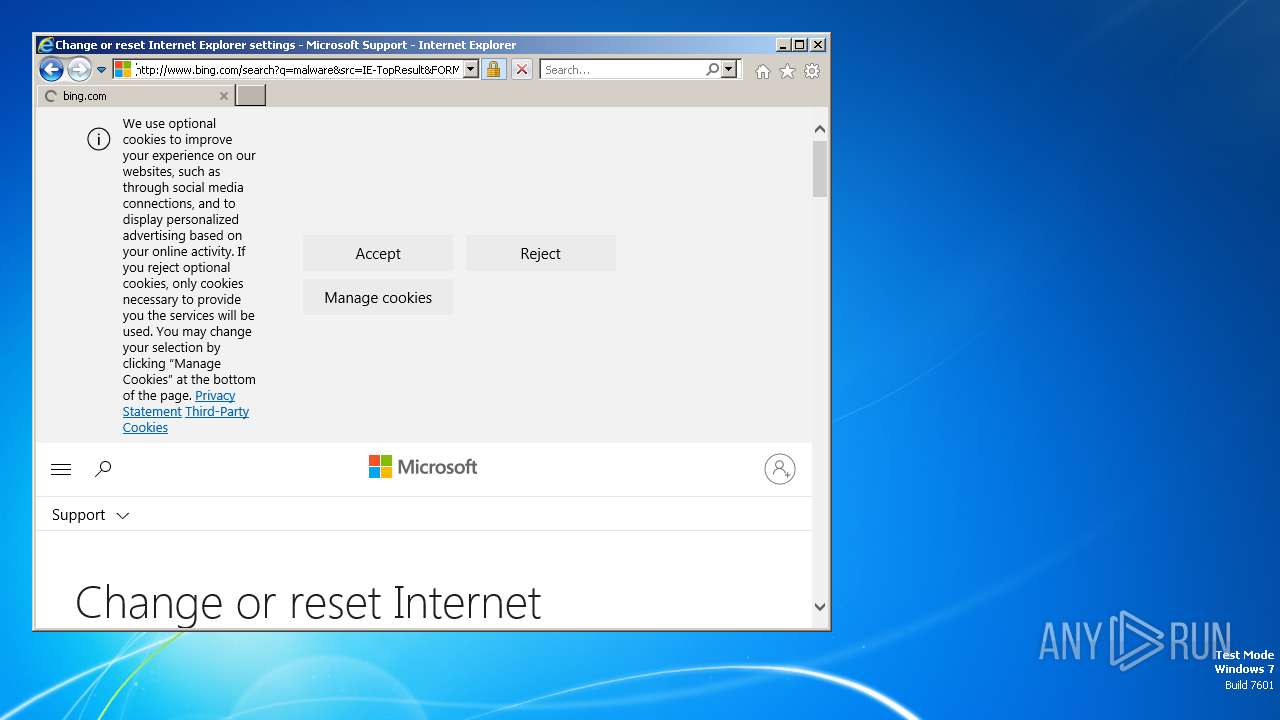Sign in via the account avatar icon
The image size is (1280, 720).
[x=780, y=469]
